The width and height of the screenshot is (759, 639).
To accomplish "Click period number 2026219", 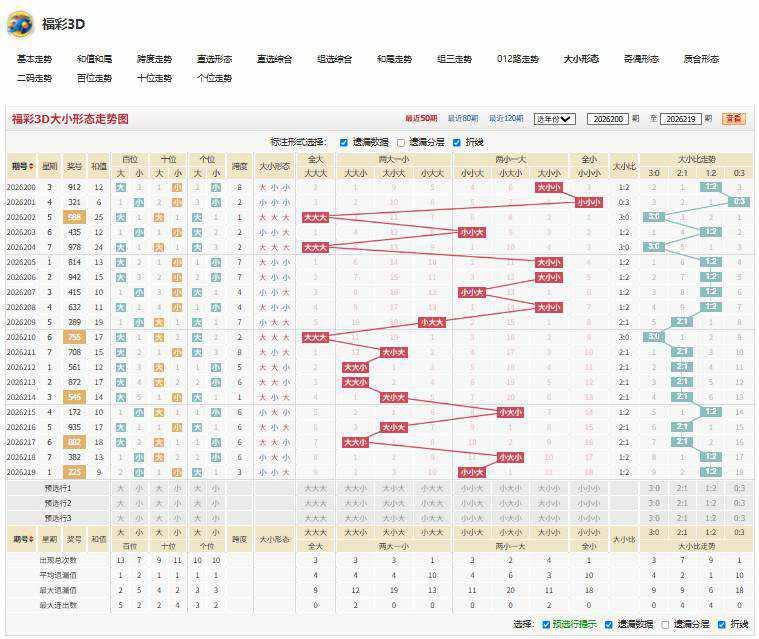I will [x=21, y=472].
